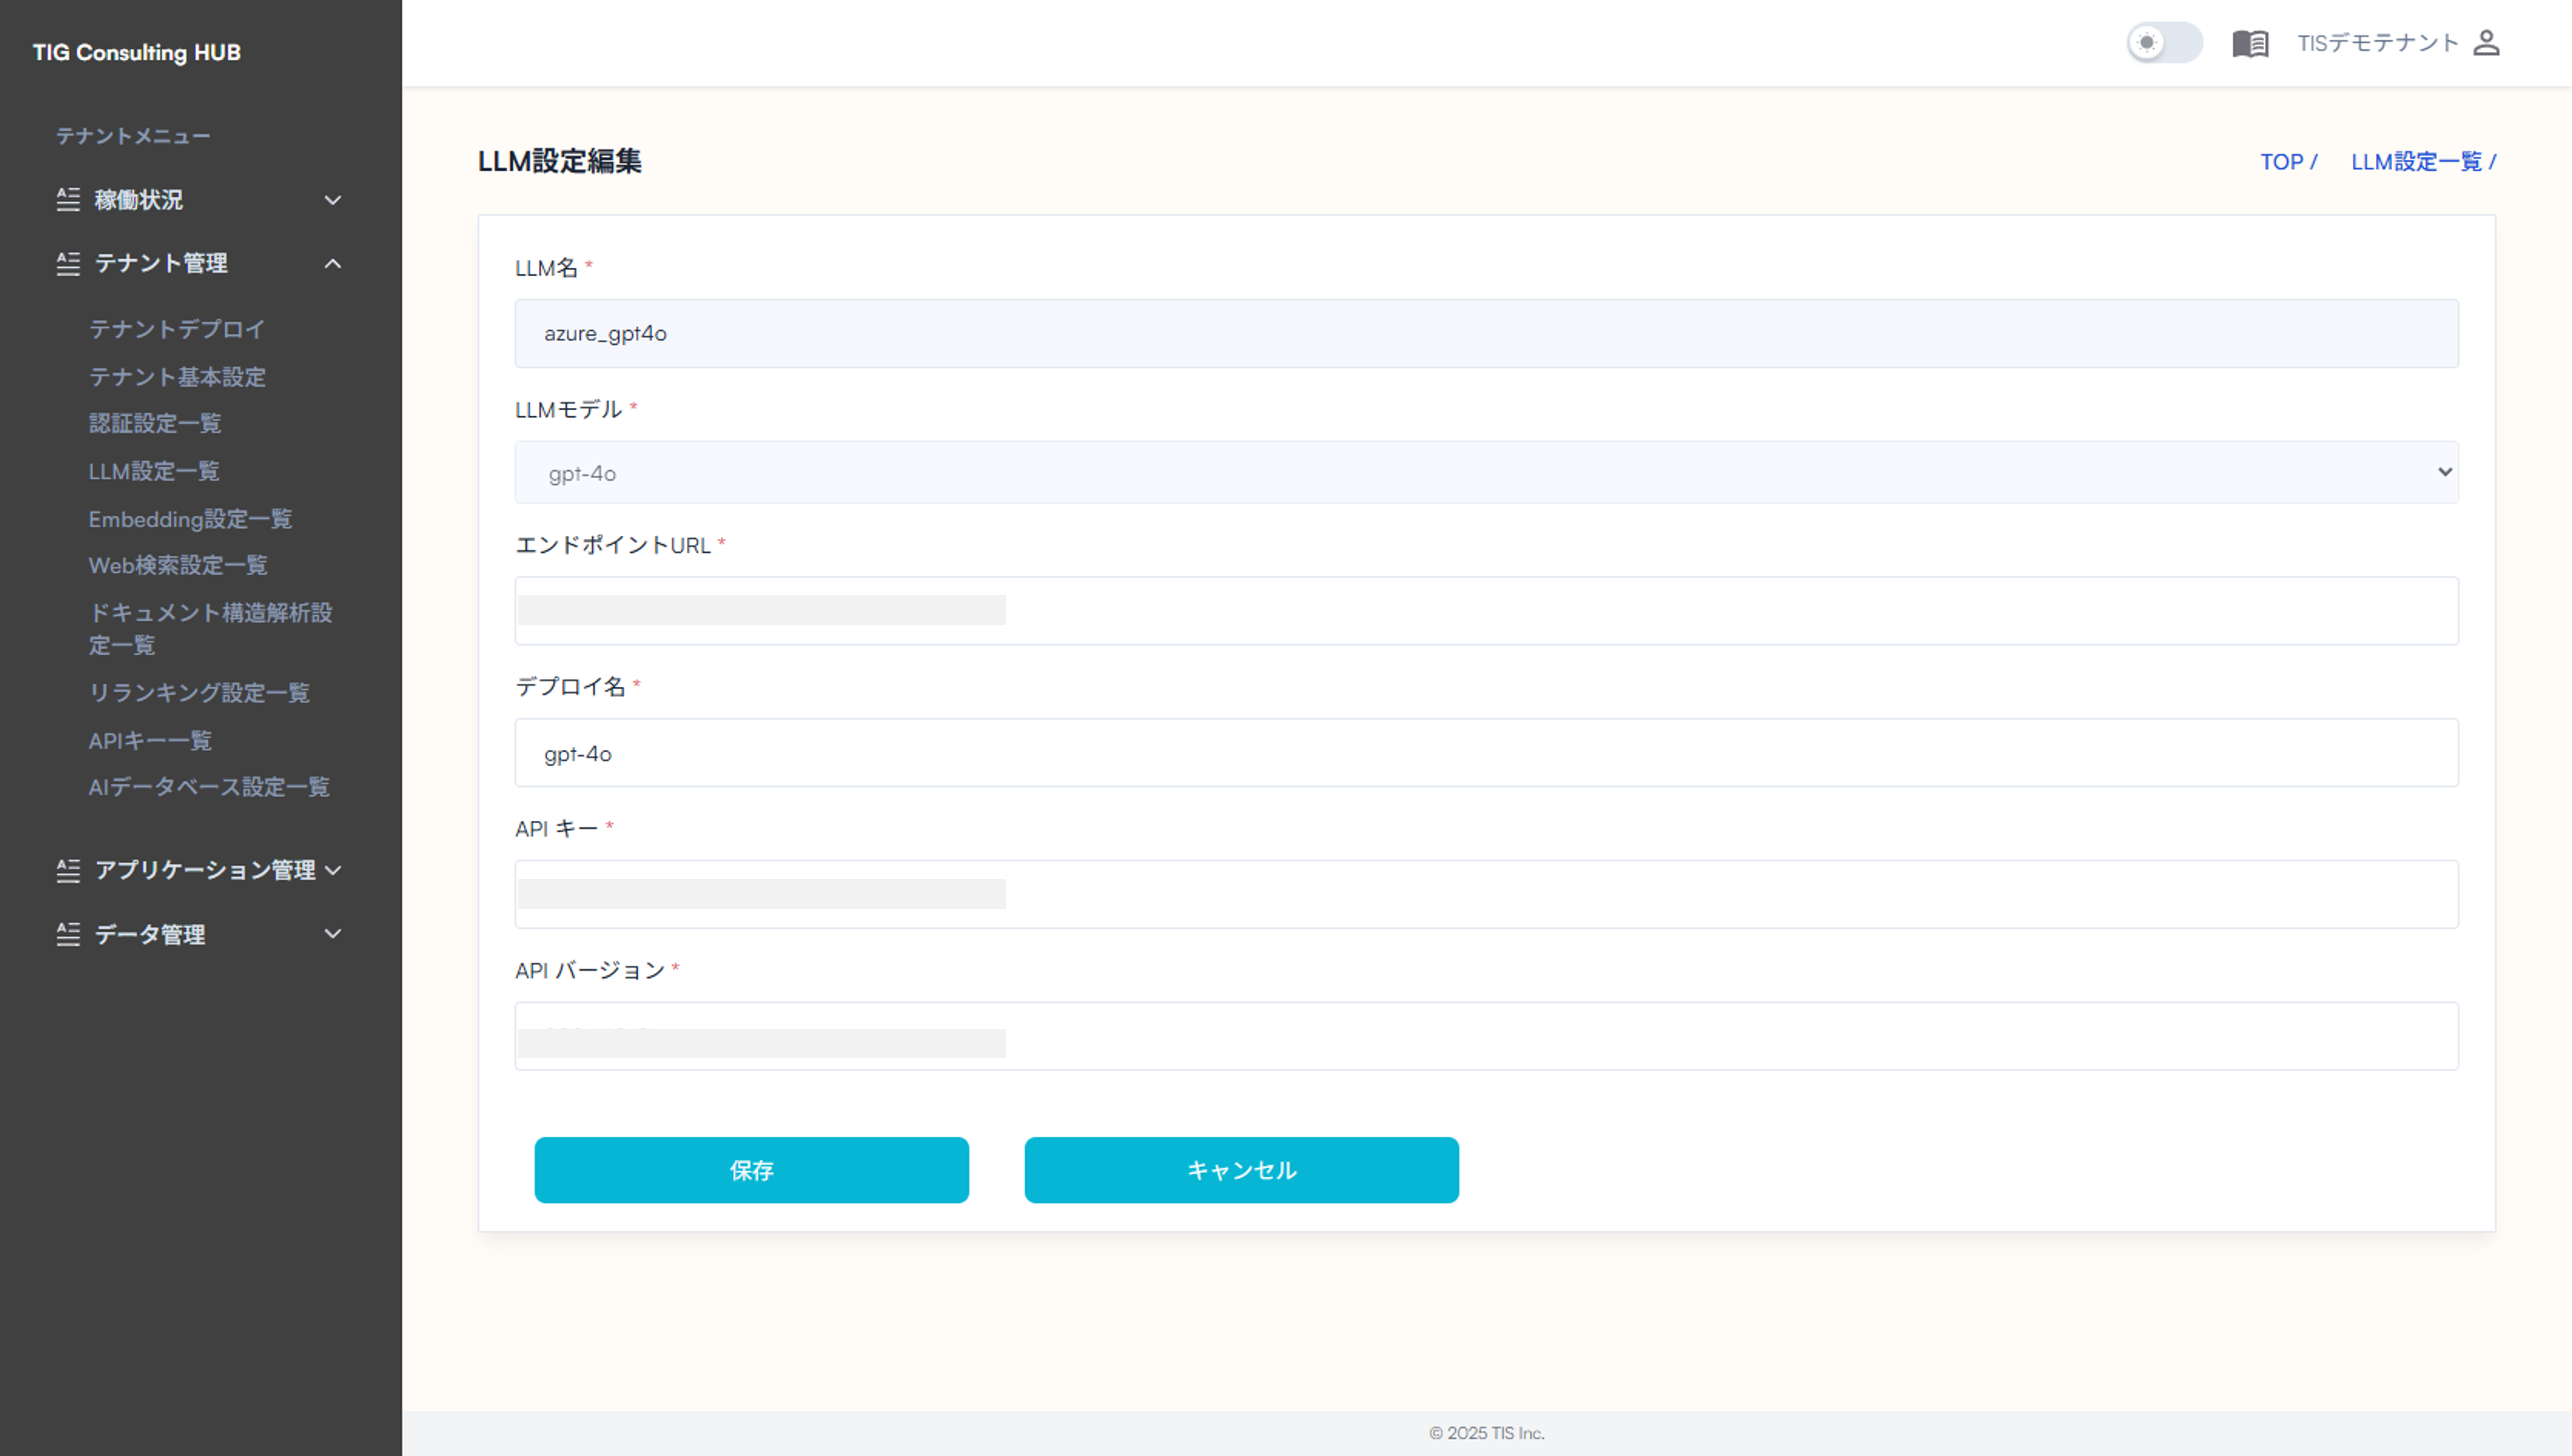The width and height of the screenshot is (2572, 1456).
Task: Expand the アプリケーション管理 chevron
Action: tap(333, 870)
